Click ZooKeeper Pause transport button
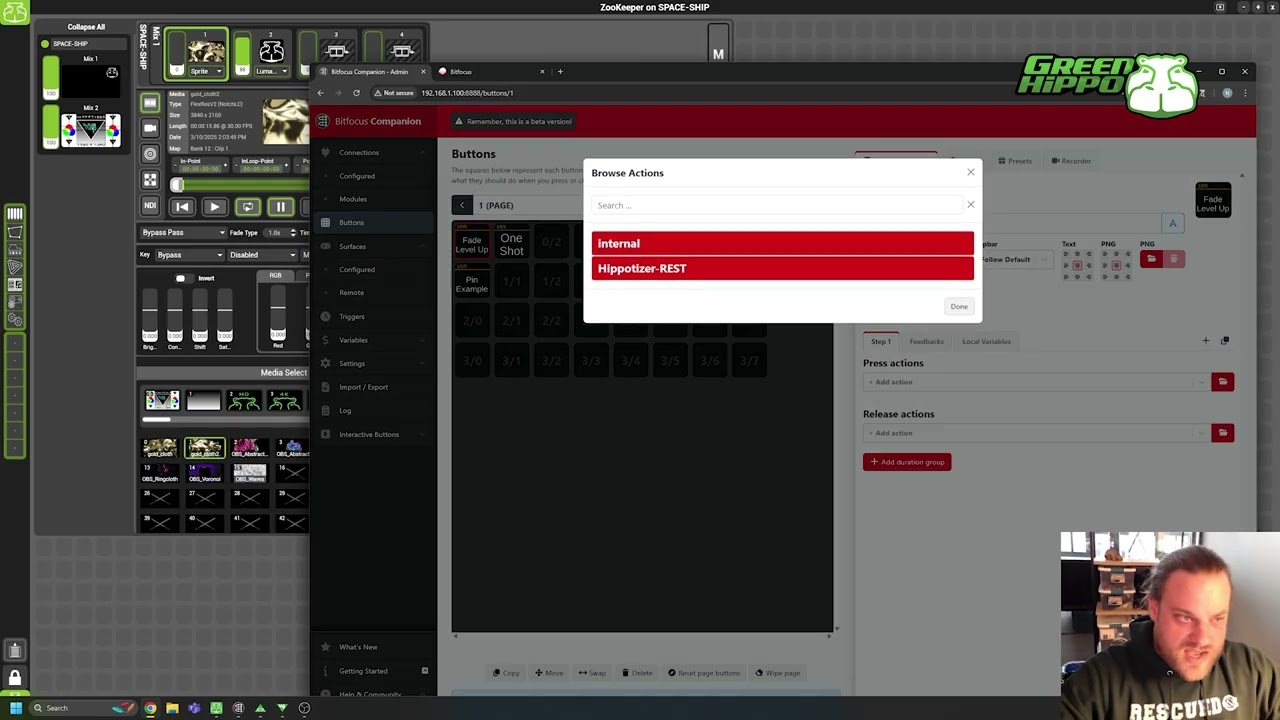This screenshot has width=1280, height=720. click(280, 207)
